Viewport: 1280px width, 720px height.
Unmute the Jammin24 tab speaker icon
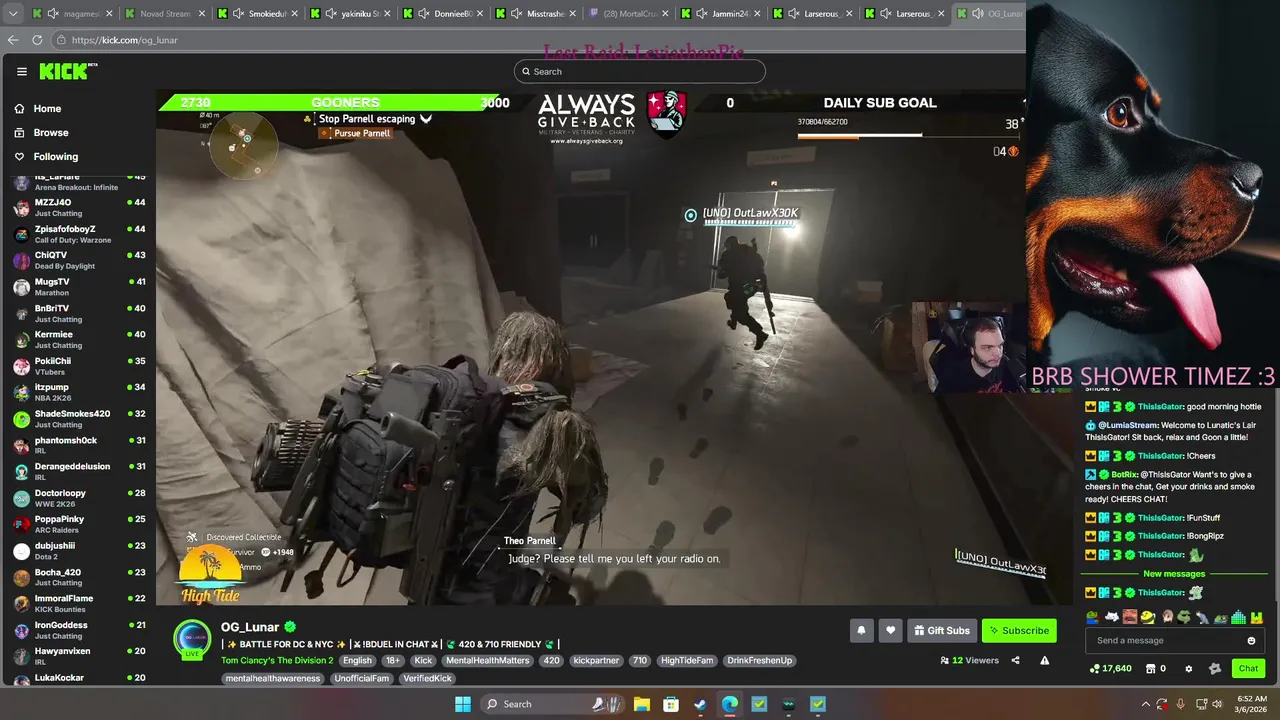701,14
